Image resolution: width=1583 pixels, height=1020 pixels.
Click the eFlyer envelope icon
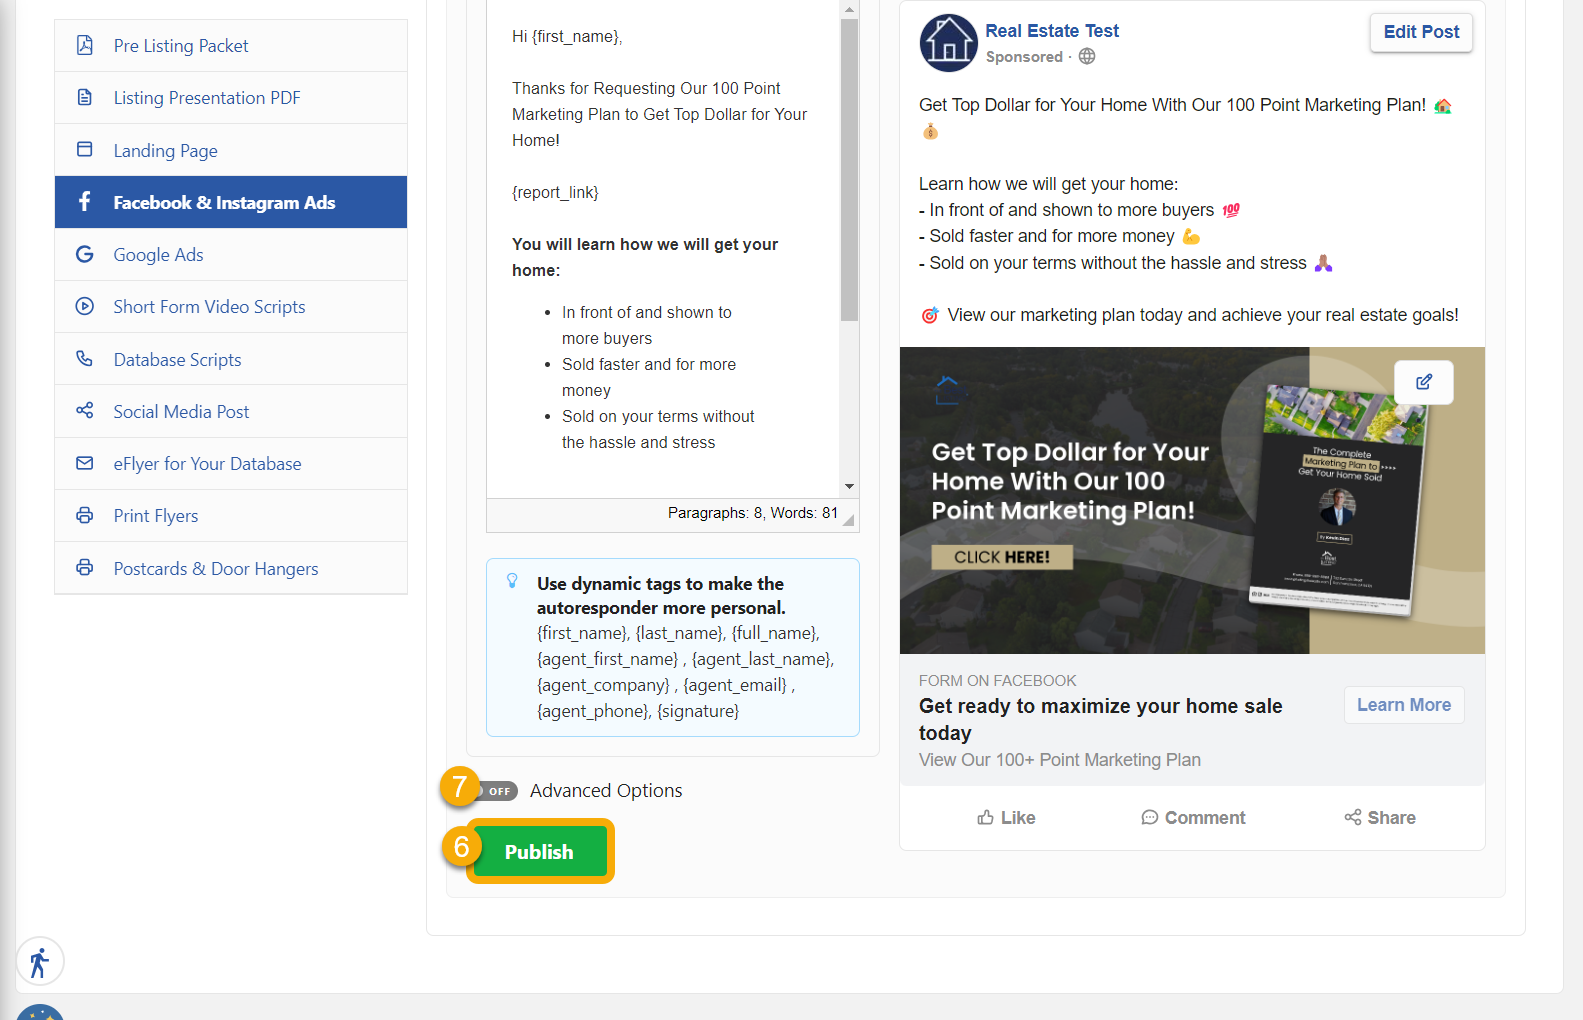(x=85, y=463)
